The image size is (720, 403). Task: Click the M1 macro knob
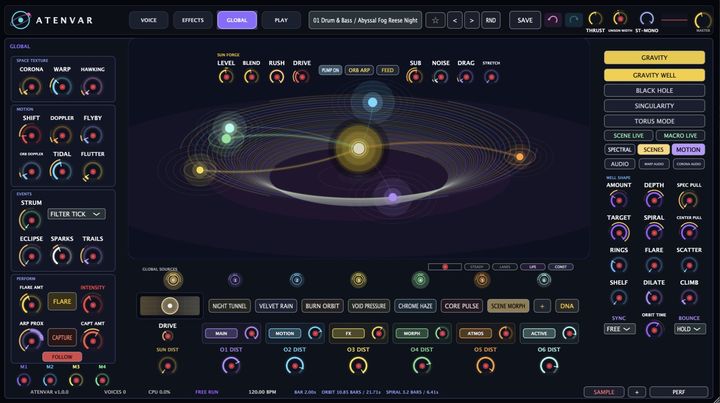(x=23, y=380)
